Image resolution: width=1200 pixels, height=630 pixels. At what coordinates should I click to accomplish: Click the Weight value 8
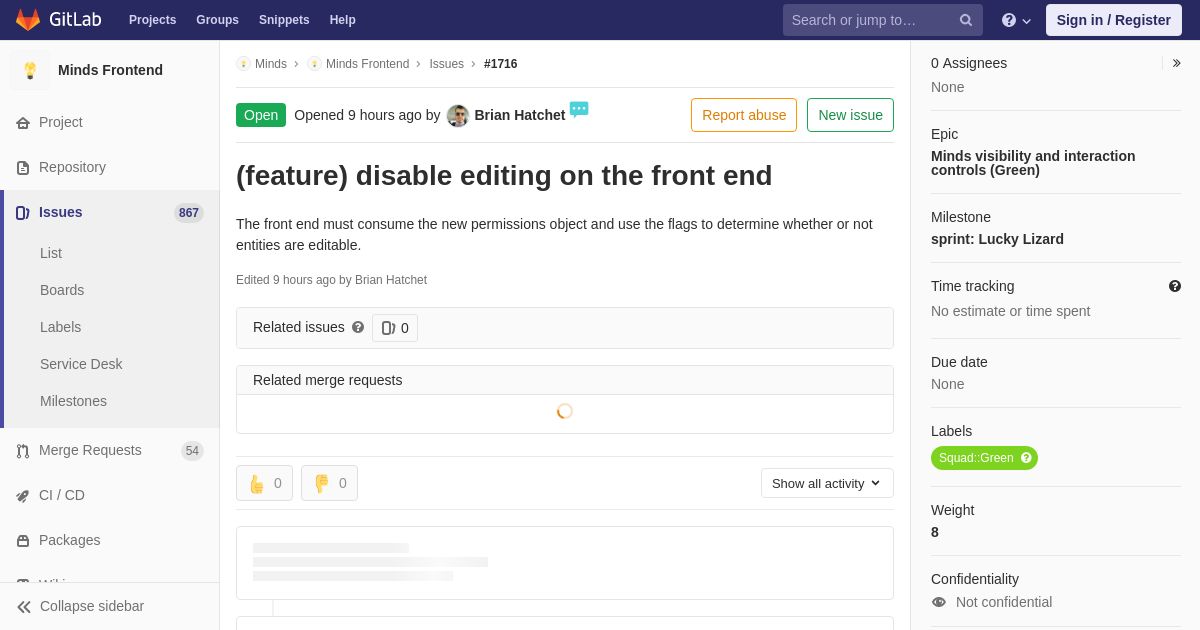(935, 532)
